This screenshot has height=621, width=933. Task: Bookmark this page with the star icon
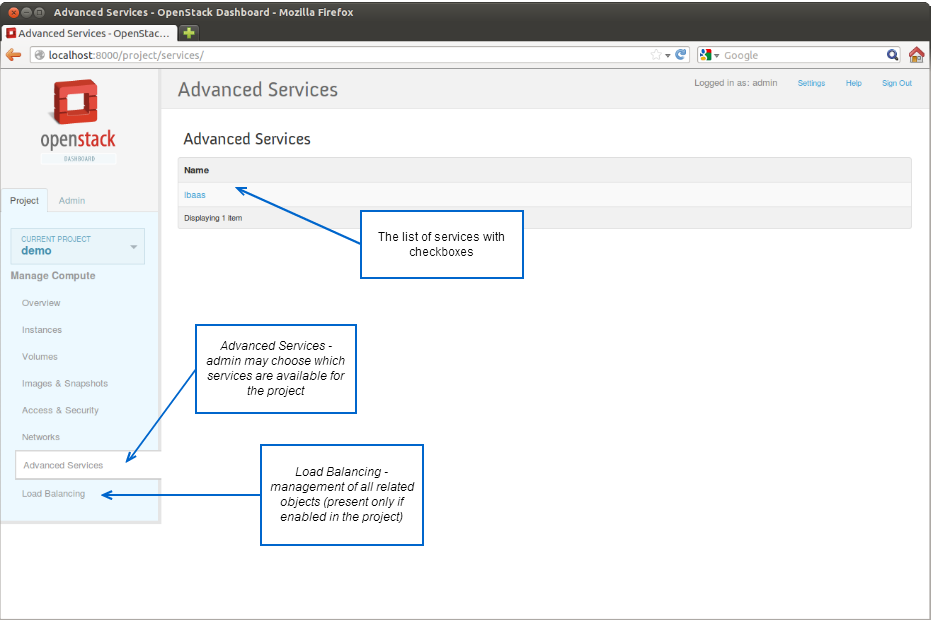coord(656,55)
